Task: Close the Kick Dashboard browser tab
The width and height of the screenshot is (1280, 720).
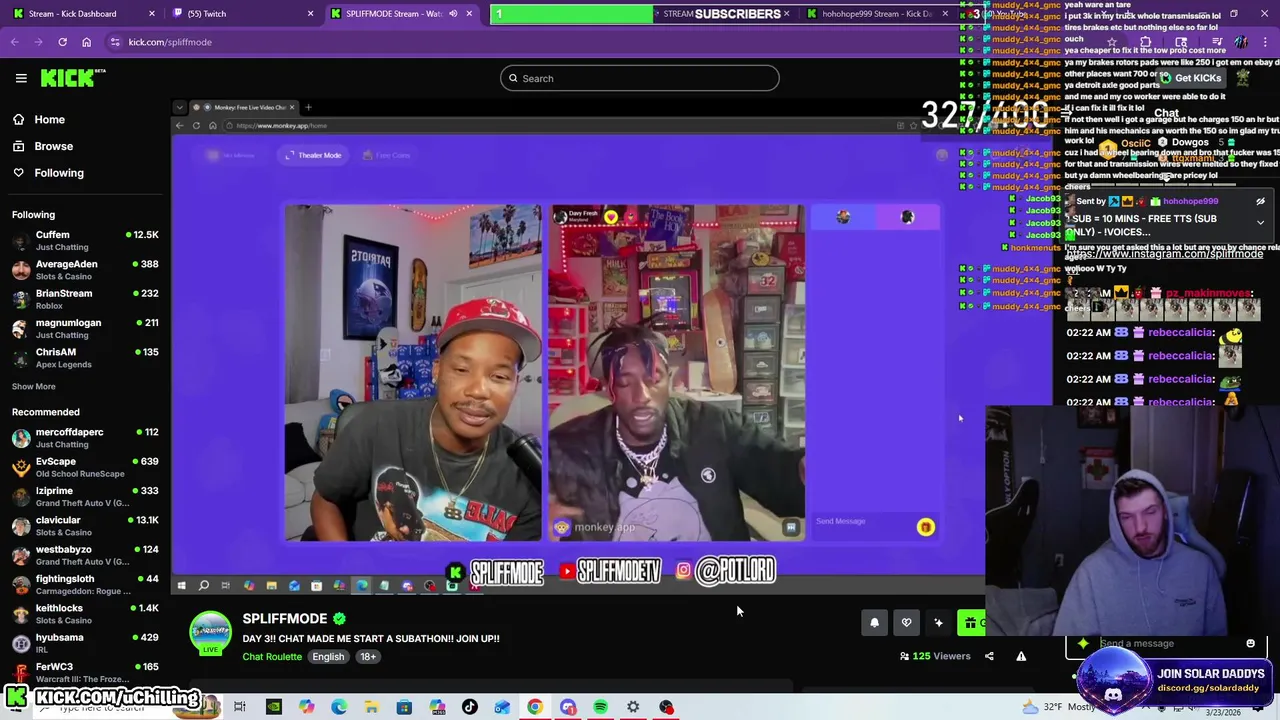Action: [151, 13]
